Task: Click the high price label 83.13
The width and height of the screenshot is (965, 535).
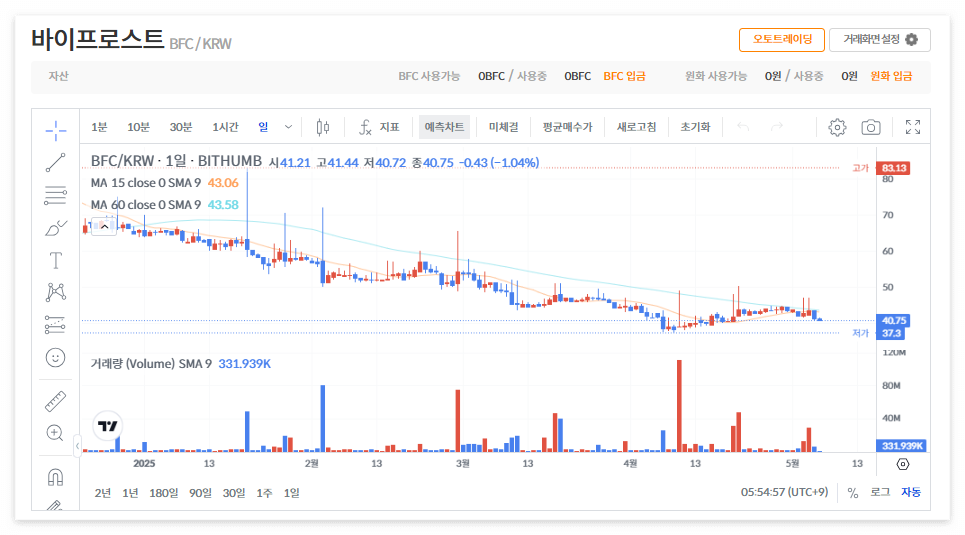Action: coord(894,168)
